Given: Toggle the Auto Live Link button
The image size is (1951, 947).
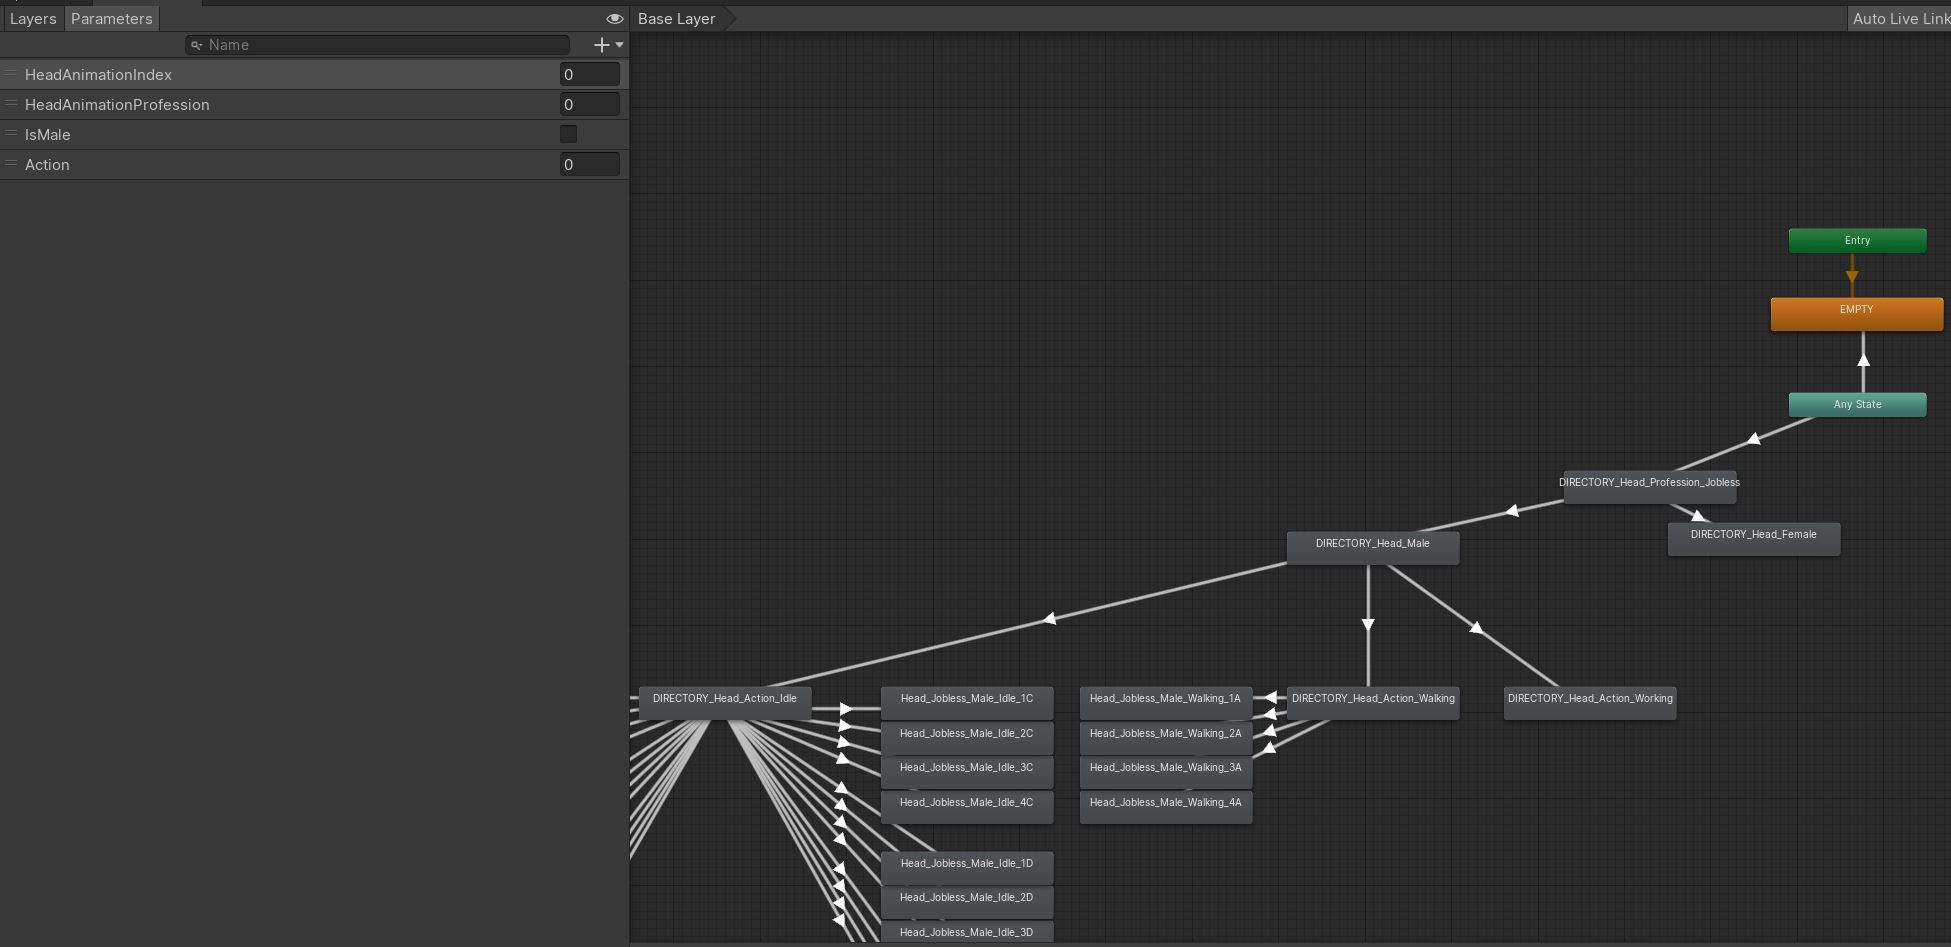Looking at the screenshot, I should point(1900,19).
